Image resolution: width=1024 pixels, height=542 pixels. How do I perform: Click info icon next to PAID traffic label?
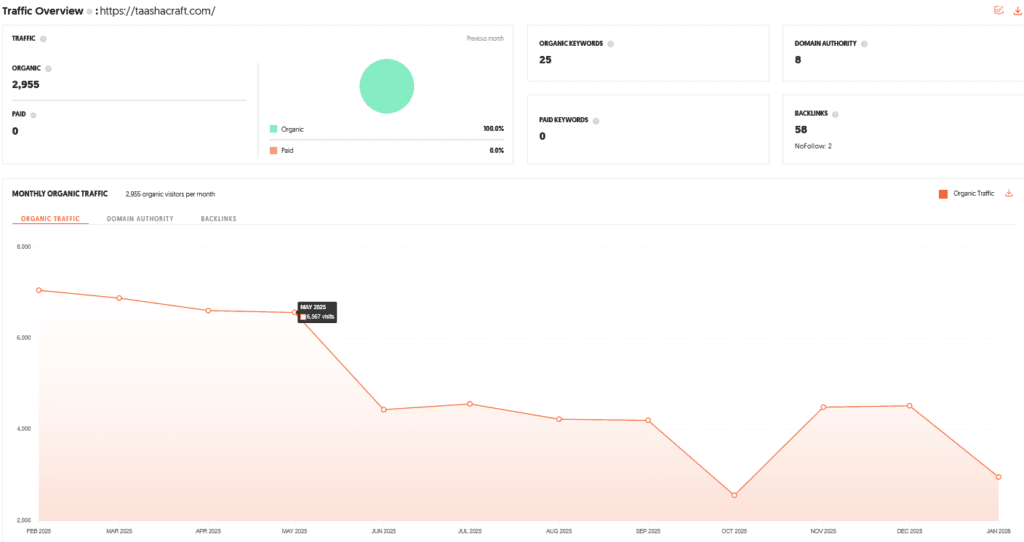coord(34,115)
